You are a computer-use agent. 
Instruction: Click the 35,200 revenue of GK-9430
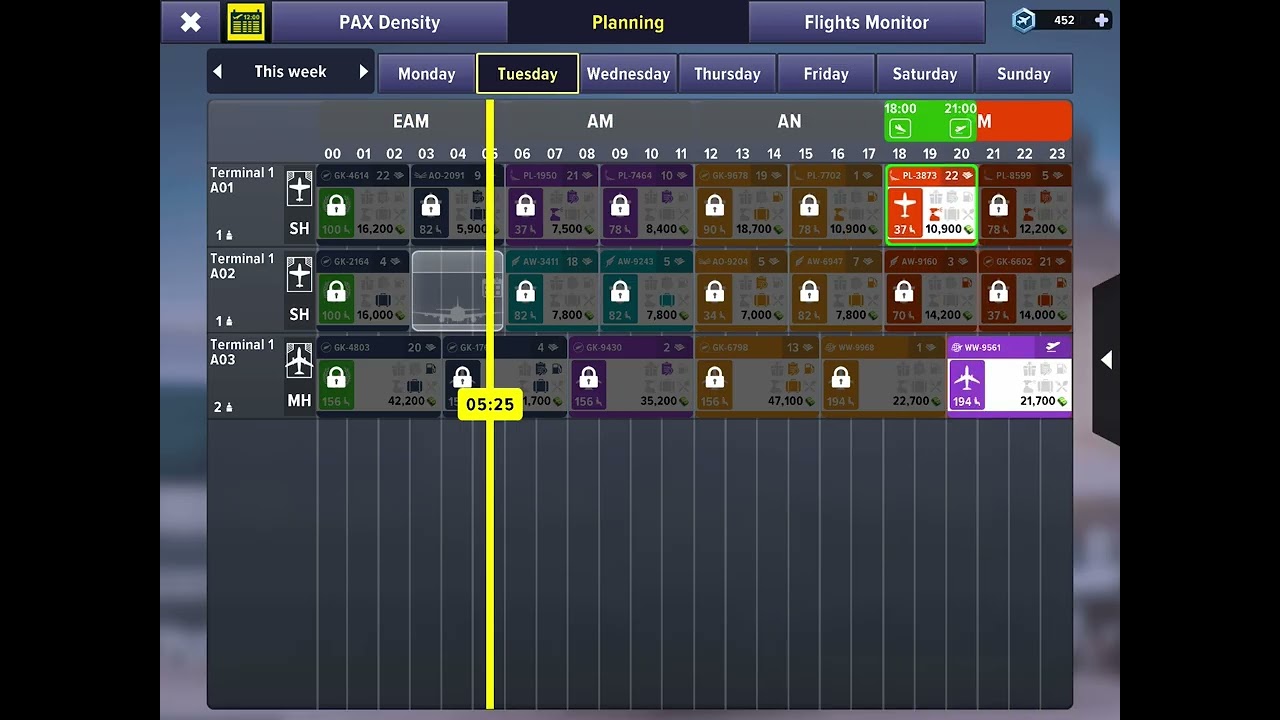coord(658,401)
